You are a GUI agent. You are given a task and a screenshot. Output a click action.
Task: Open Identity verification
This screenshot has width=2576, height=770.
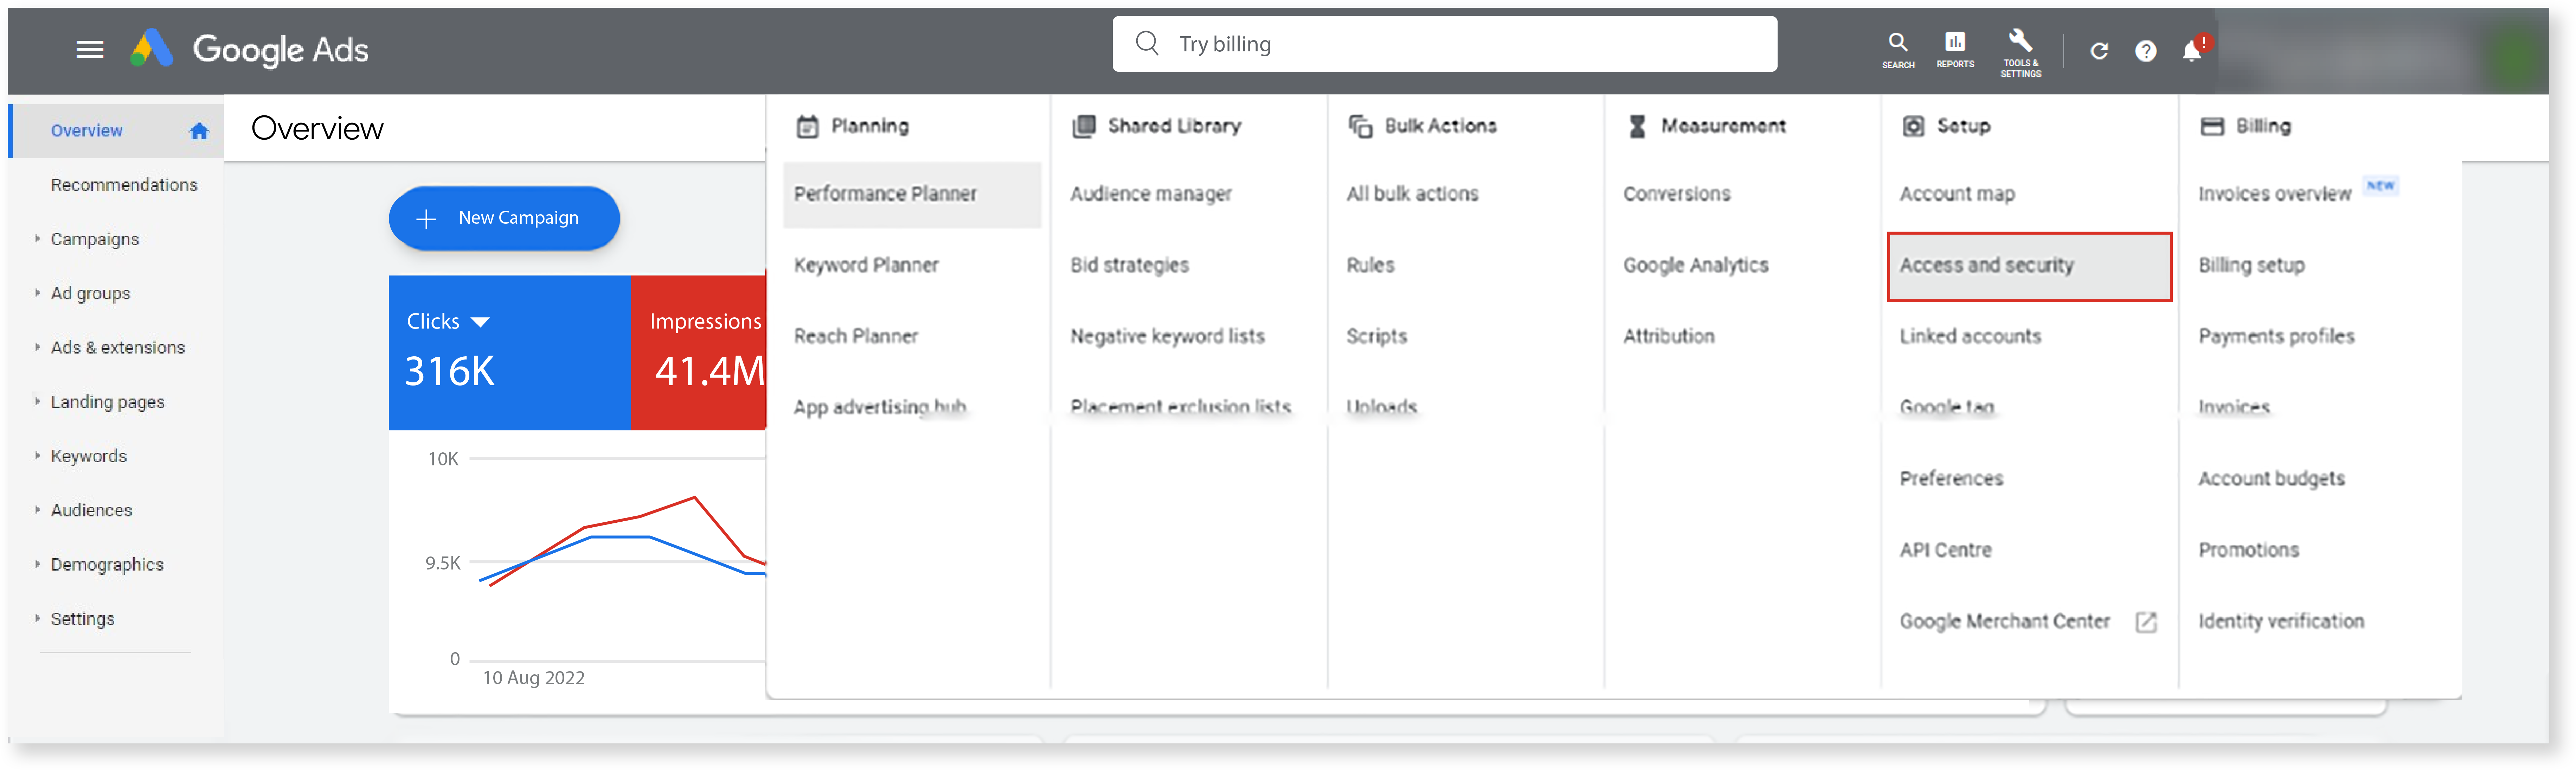pos(2281,622)
